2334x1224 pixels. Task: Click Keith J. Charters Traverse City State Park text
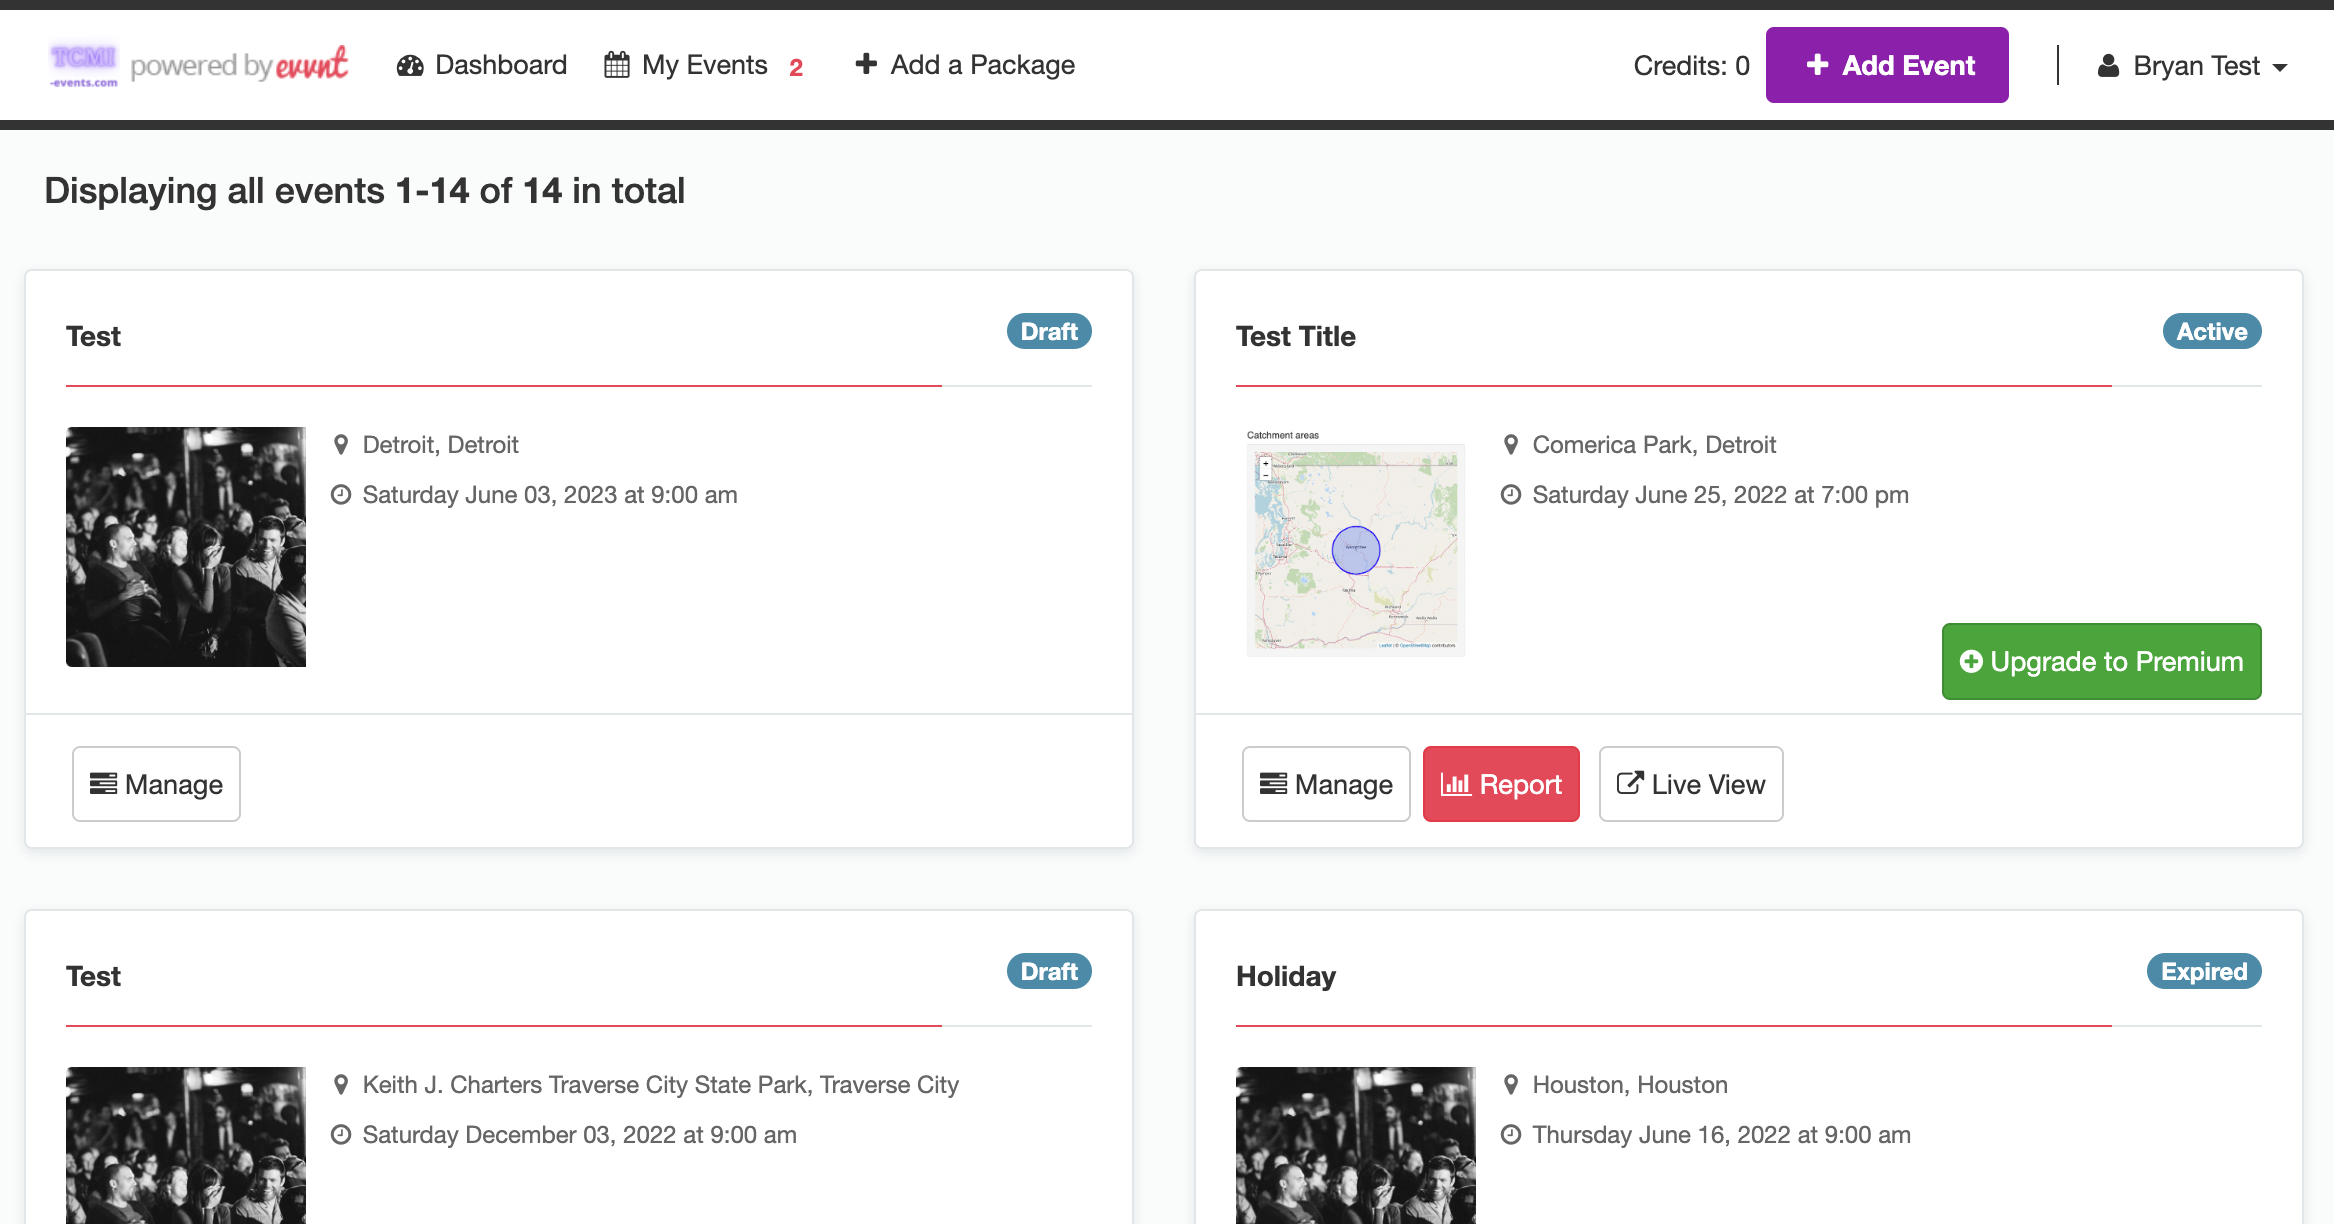(x=660, y=1085)
